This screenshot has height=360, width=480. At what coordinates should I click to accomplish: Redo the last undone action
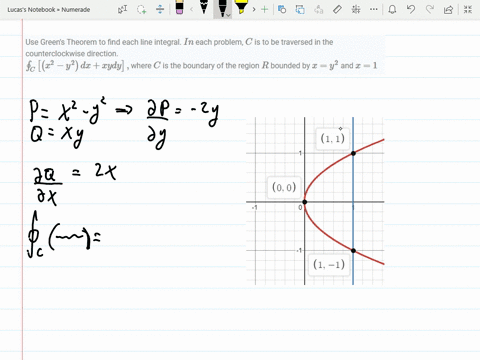coord(430,9)
